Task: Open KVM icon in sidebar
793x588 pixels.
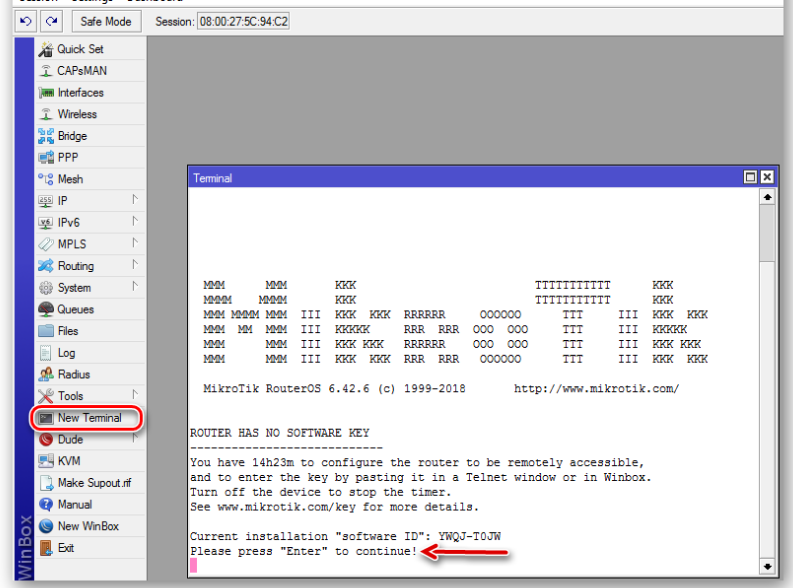Action: tap(46, 461)
